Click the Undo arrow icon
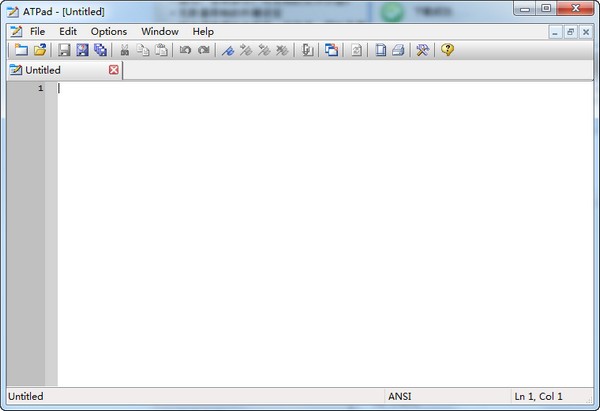This screenshot has width=600, height=411. (186, 50)
